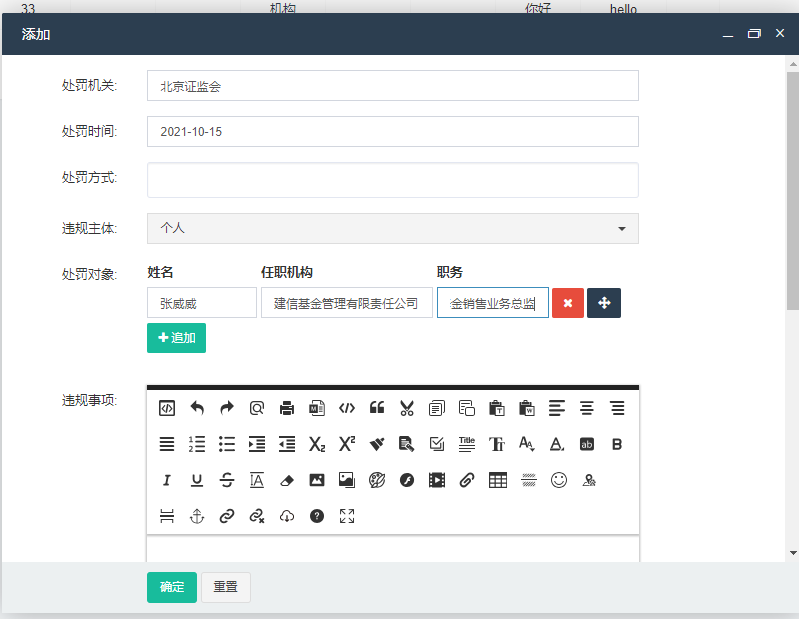Toggle underline text formatting
The height and width of the screenshot is (619, 799).
click(x=197, y=480)
